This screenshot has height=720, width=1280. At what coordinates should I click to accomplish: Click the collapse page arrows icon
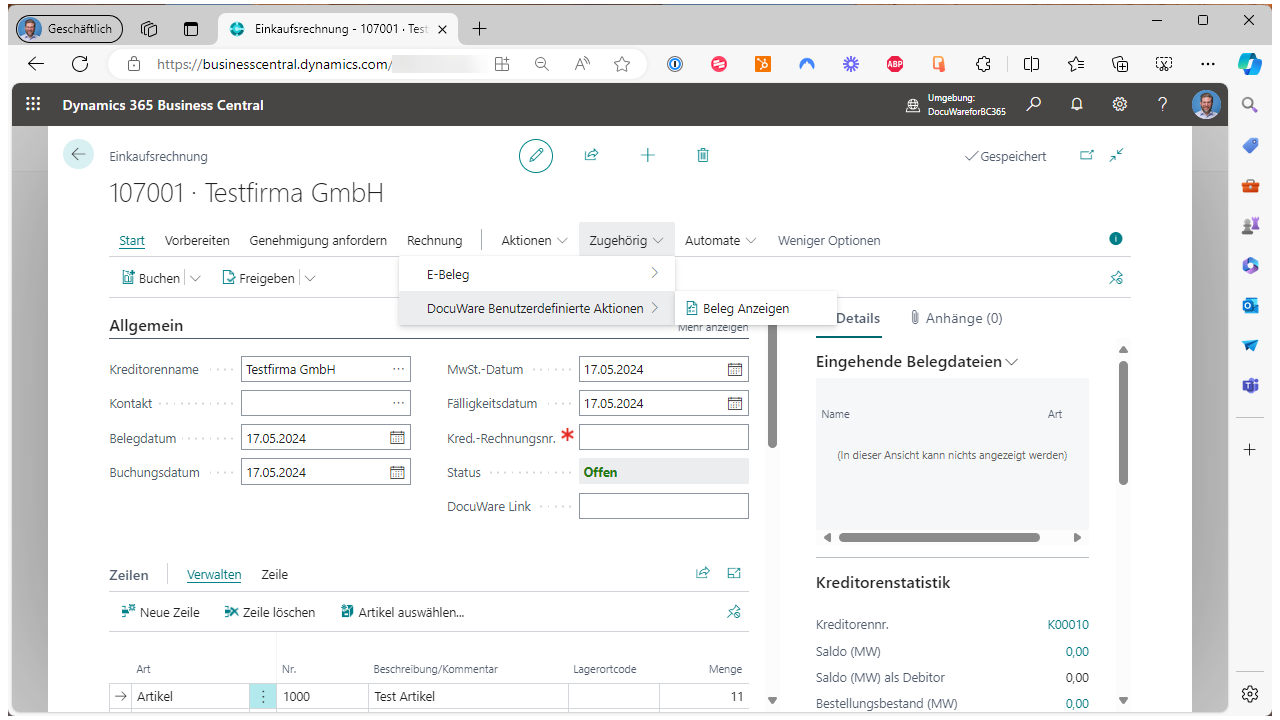(x=1117, y=155)
